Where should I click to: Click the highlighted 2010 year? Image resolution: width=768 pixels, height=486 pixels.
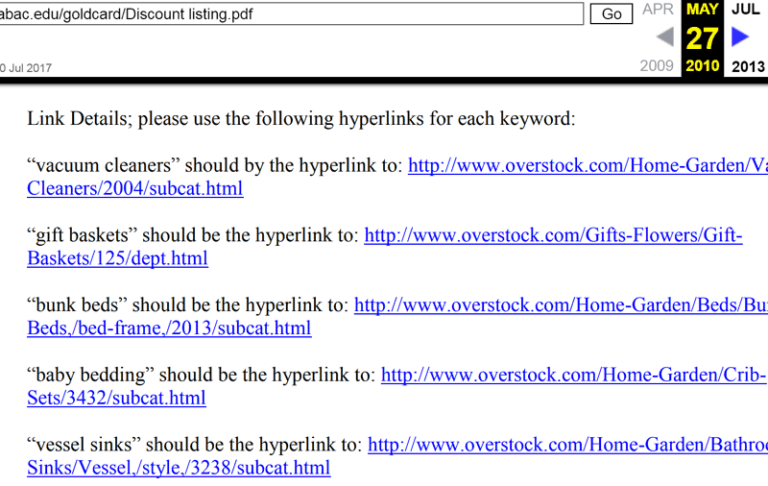click(x=702, y=66)
